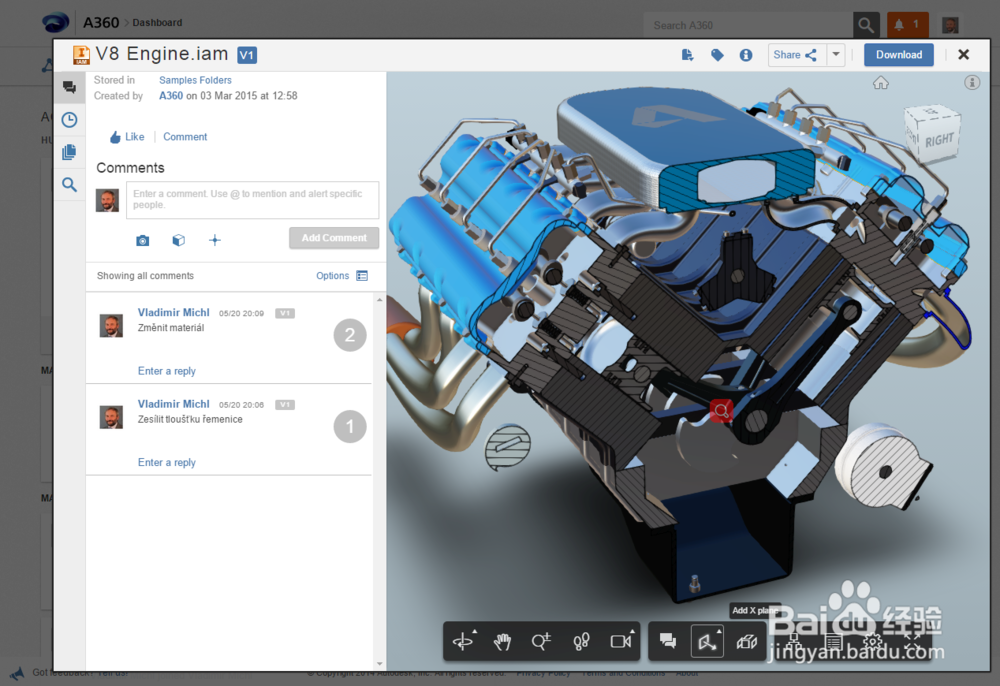Screen dimensions: 1000x686
Task: Select comment marker number 2
Action: click(350, 335)
